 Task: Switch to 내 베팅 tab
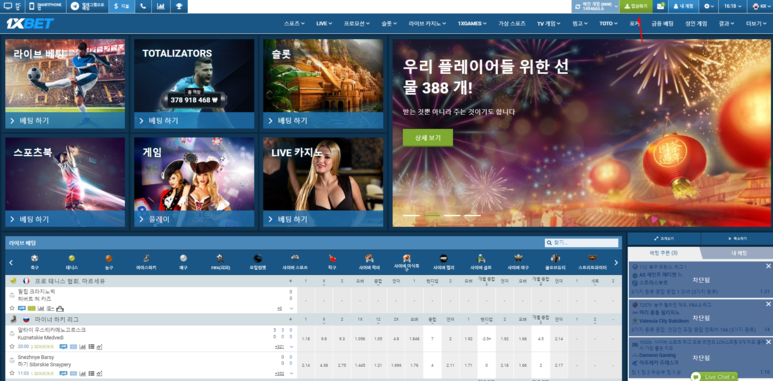[x=738, y=253]
